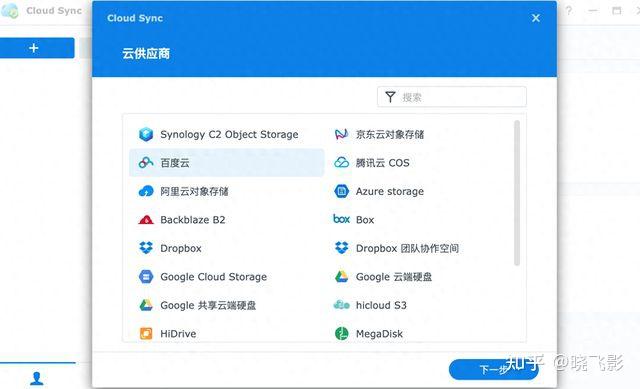
Task: Select 腾讯云 COS provider label
Action: pos(382,163)
